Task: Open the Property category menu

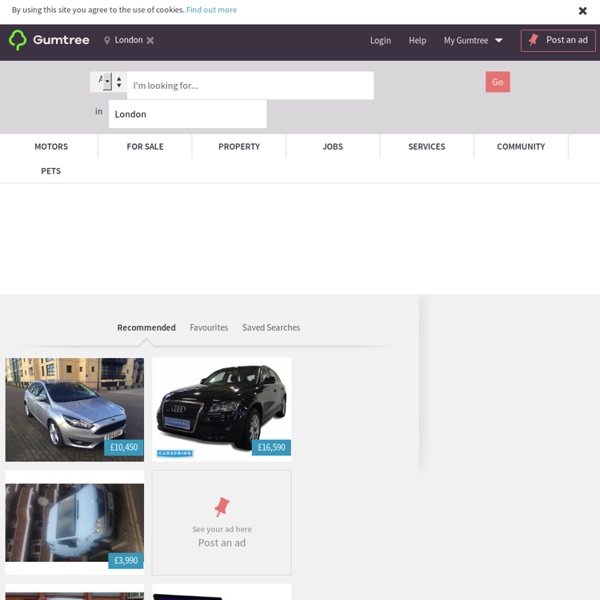Action: 239,147
